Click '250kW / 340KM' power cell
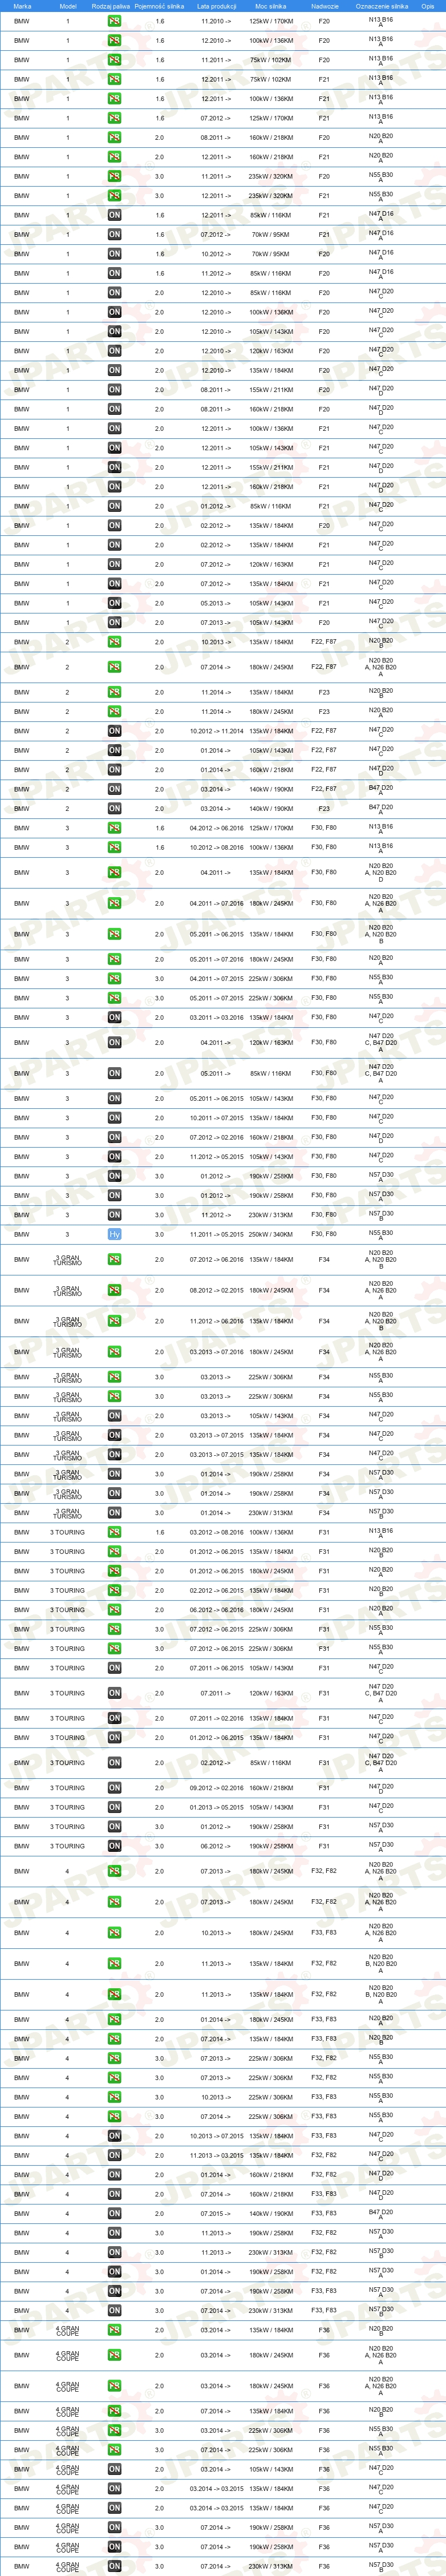Viewport: 446px width, 2576px height. click(271, 1234)
